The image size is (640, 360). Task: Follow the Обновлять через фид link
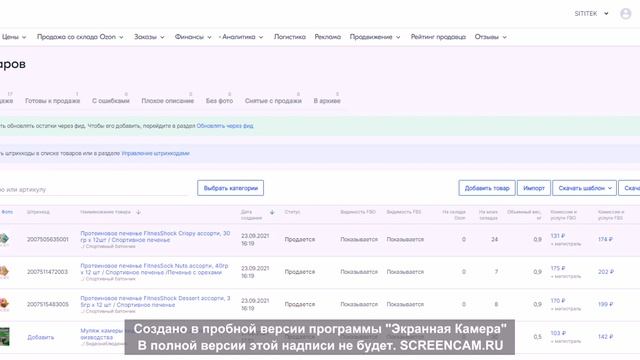(225, 126)
